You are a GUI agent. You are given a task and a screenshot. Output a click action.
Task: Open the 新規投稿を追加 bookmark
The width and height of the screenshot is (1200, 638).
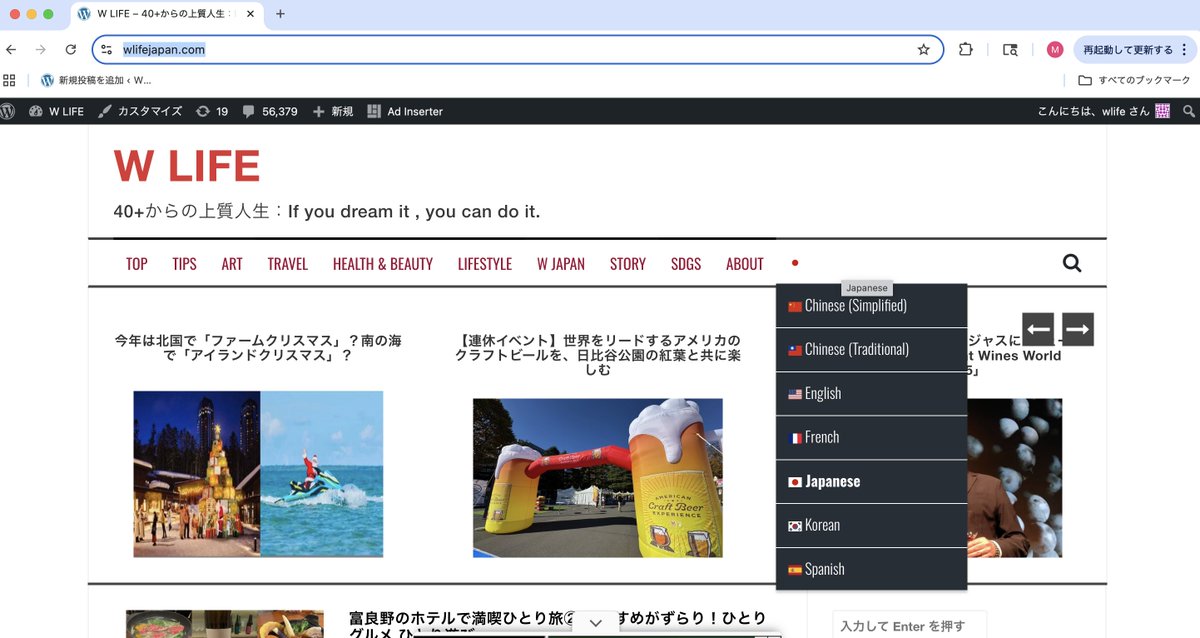[x=96, y=80]
